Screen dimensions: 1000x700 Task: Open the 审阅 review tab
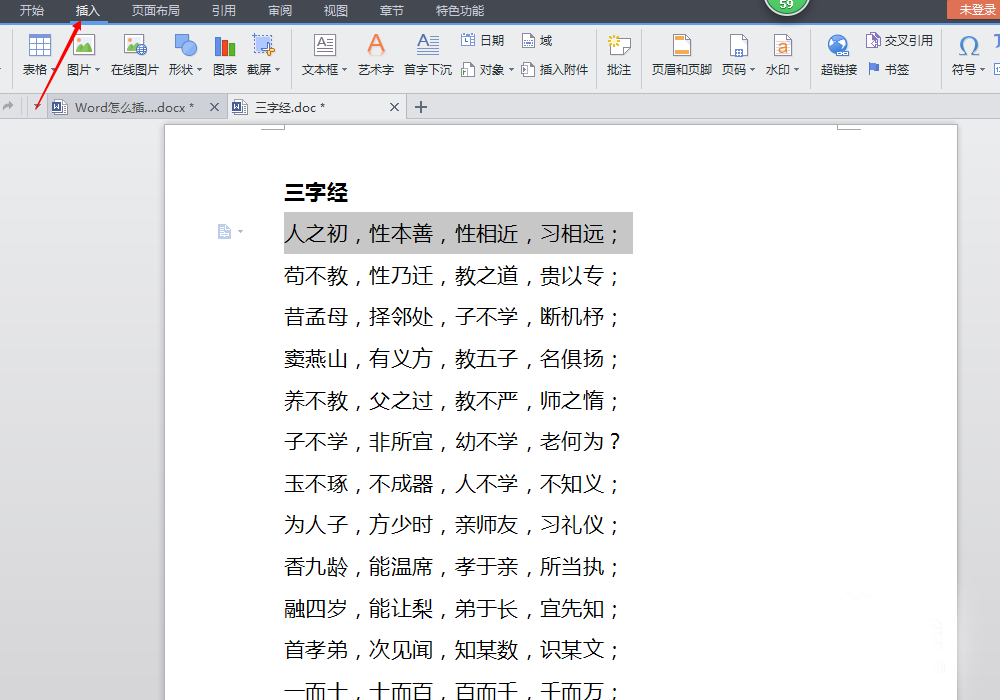(x=280, y=11)
